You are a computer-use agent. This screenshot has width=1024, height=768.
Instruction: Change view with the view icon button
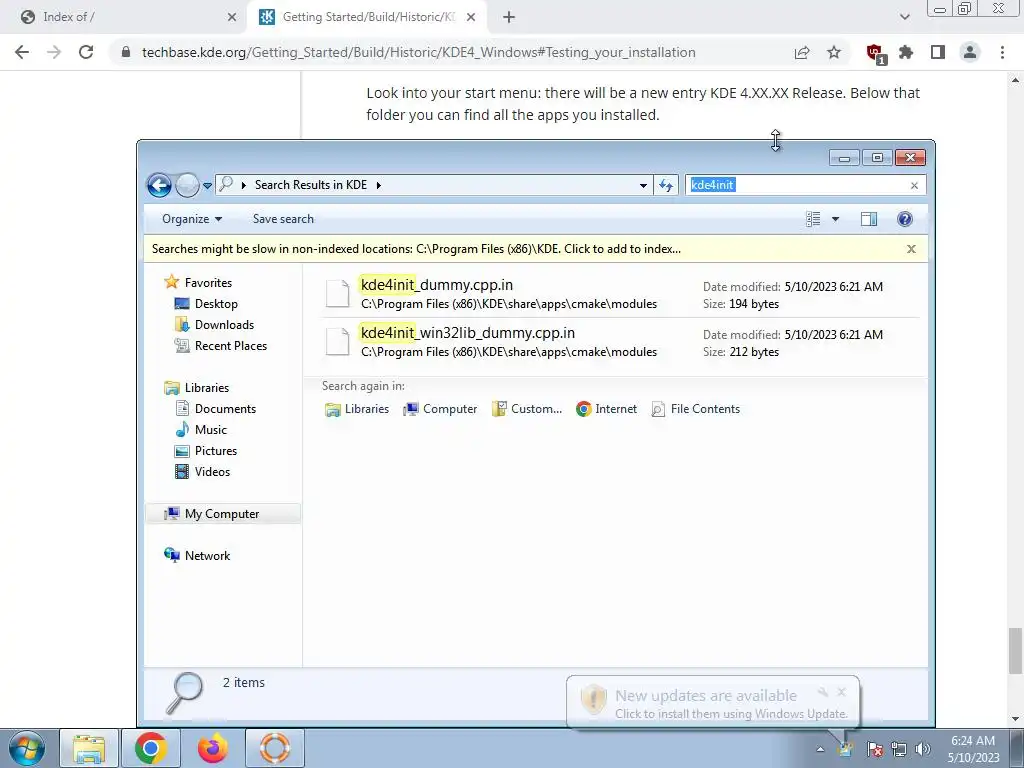[813, 219]
